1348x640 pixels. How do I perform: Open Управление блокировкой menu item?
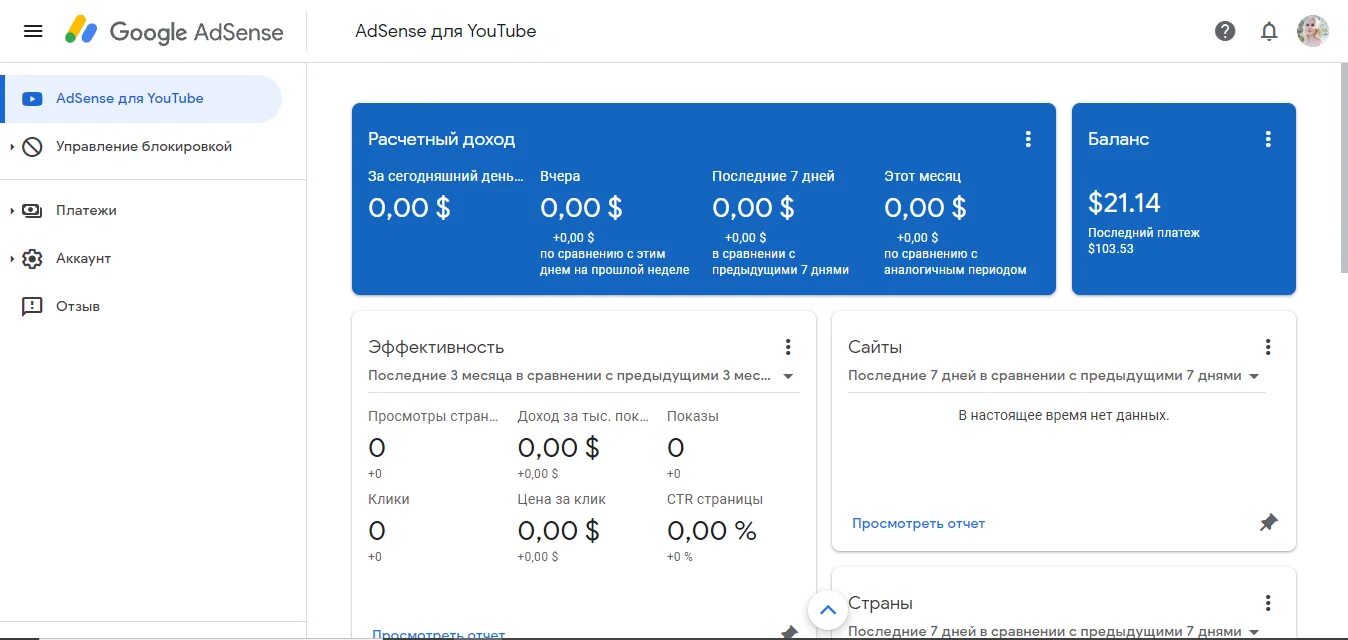pos(144,147)
